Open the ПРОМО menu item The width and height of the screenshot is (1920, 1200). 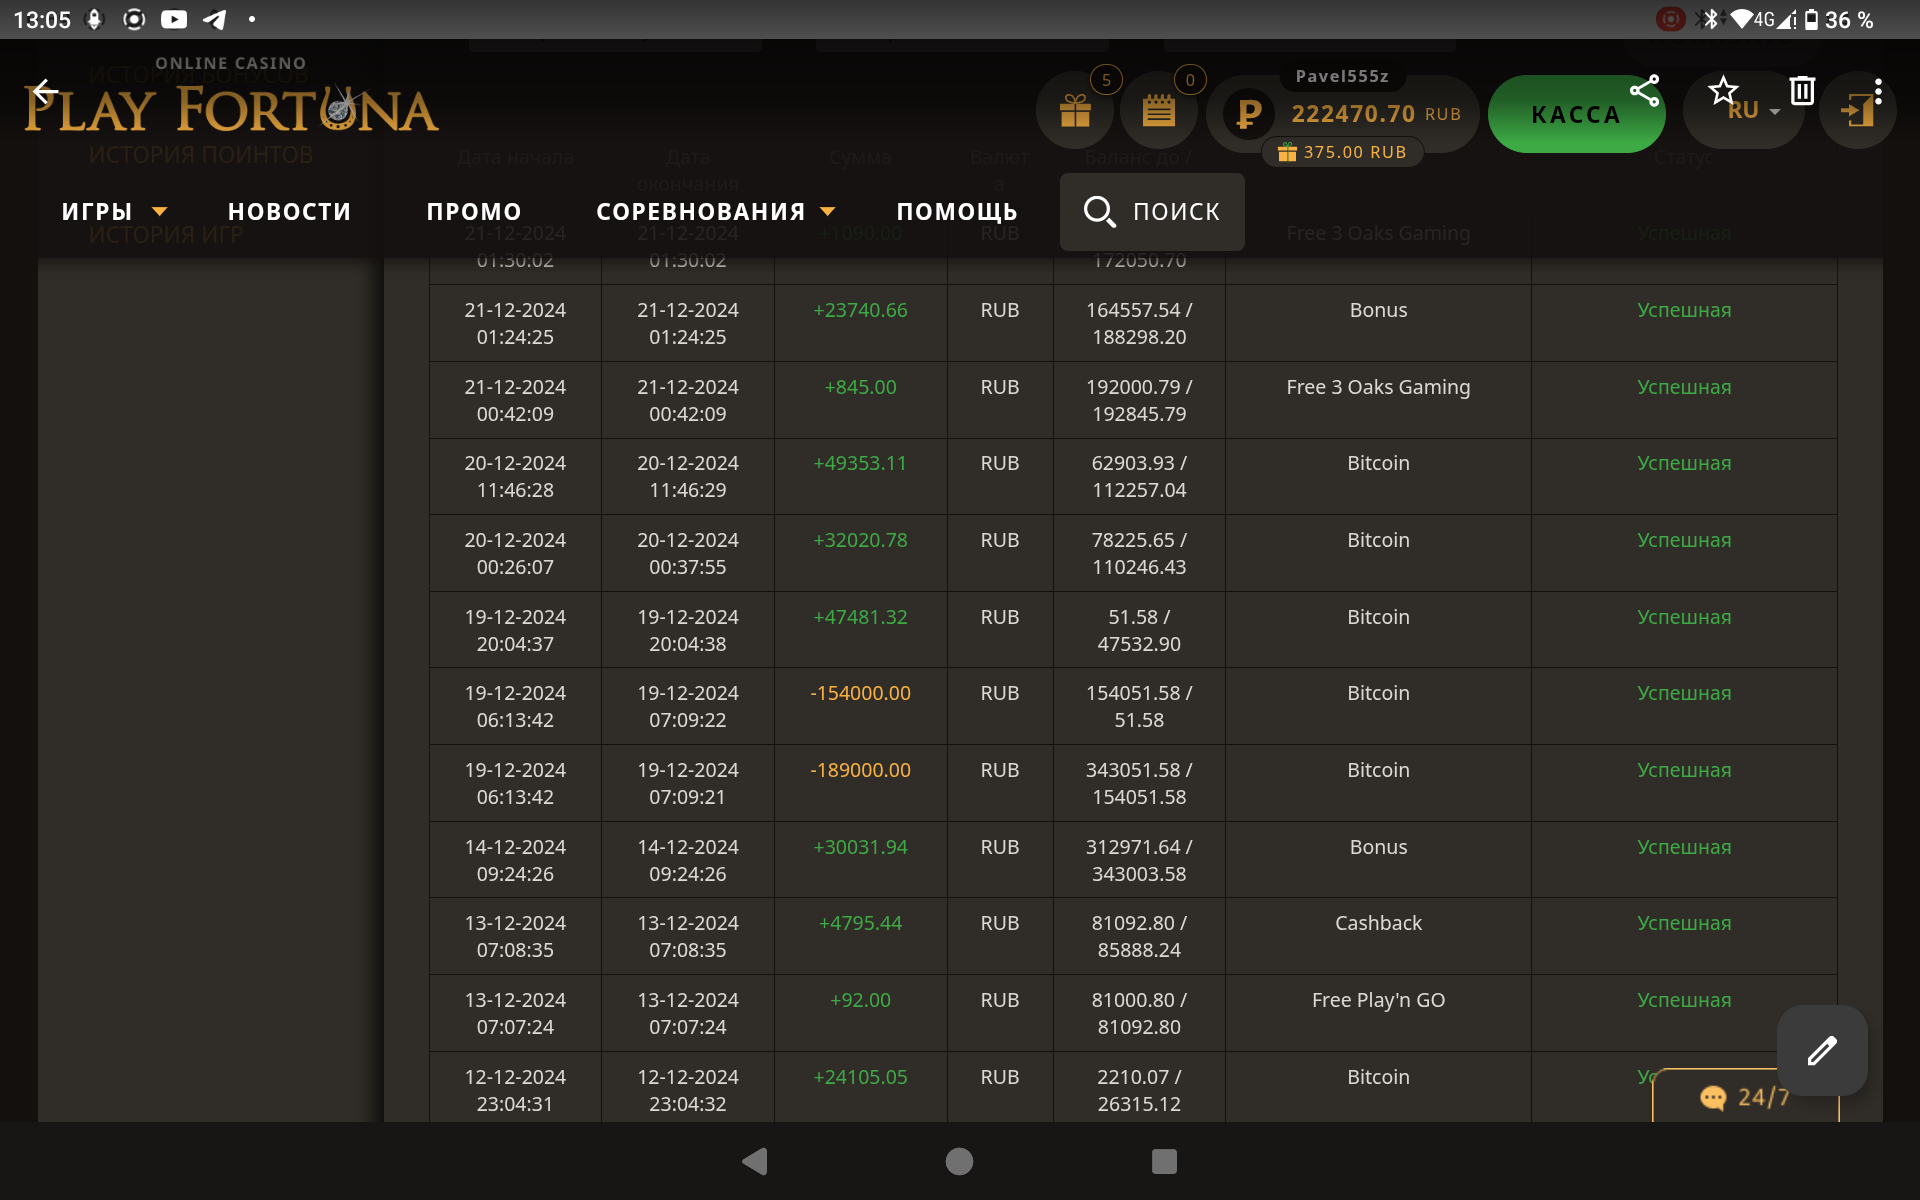tap(474, 212)
